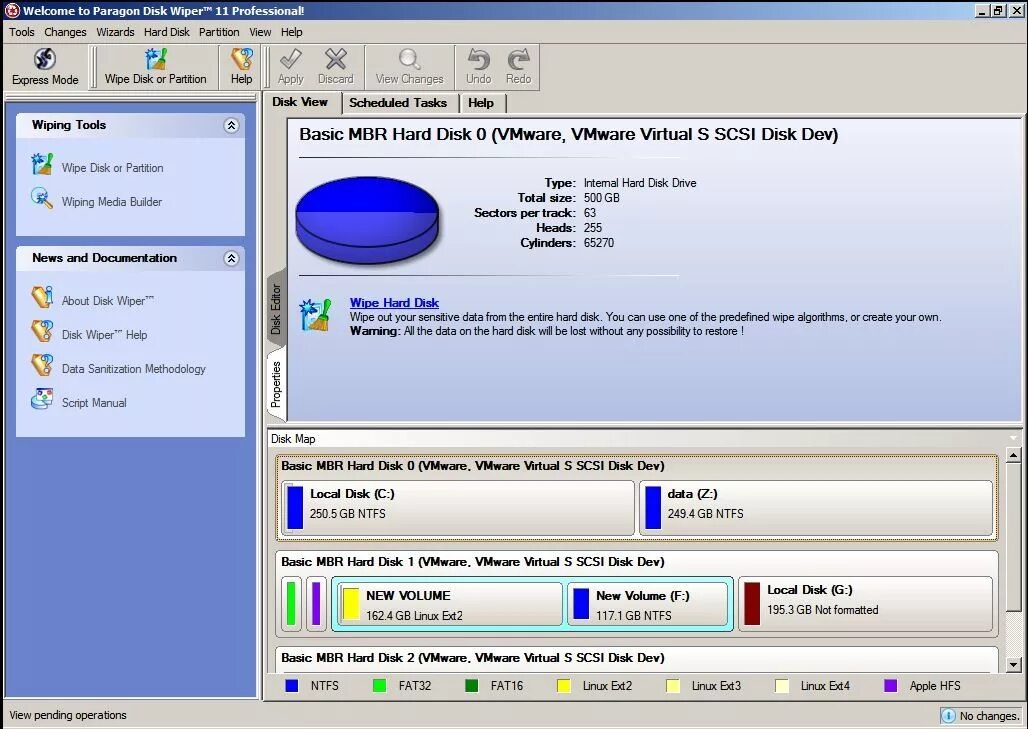Viewport: 1028px width, 729px height.
Task: Click the Paragon app title bar icon
Action: coord(12,10)
